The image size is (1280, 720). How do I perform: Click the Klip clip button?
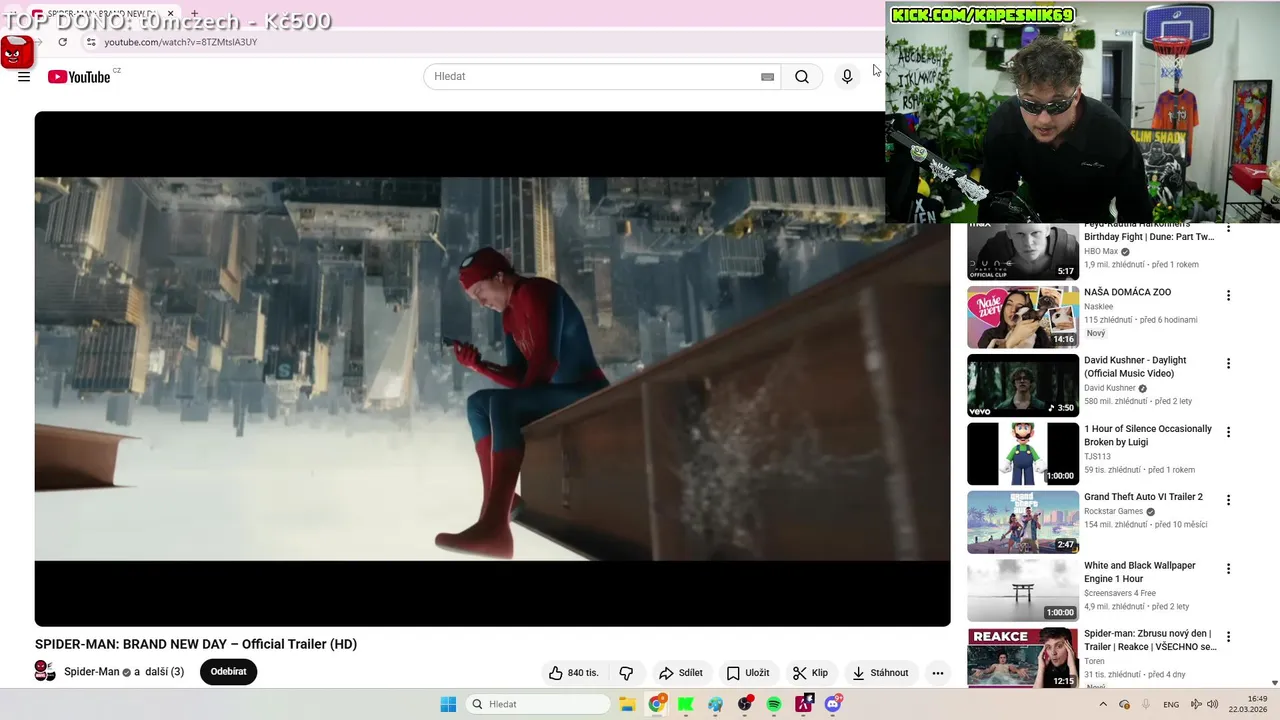tap(810, 673)
